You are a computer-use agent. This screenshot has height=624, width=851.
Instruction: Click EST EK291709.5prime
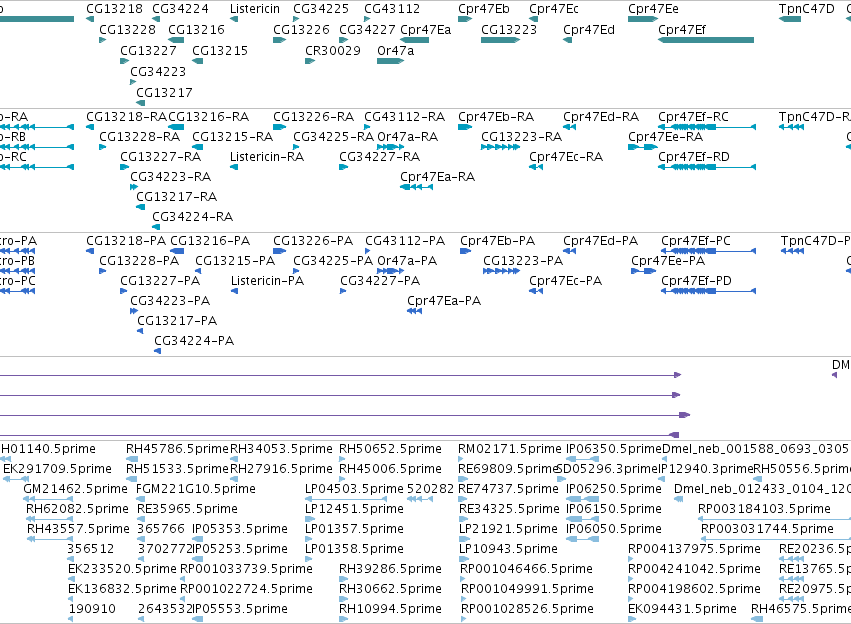click(58, 469)
